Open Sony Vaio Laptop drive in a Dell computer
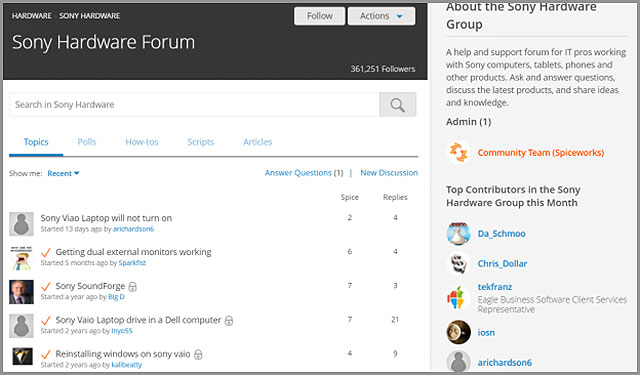Screen dimensions: 640x375 click(138, 320)
